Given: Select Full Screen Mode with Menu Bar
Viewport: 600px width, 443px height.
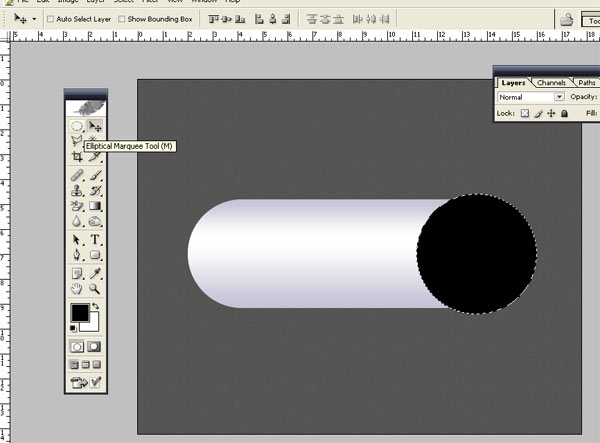Looking at the screenshot, I should pyautogui.click(x=85, y=365).
